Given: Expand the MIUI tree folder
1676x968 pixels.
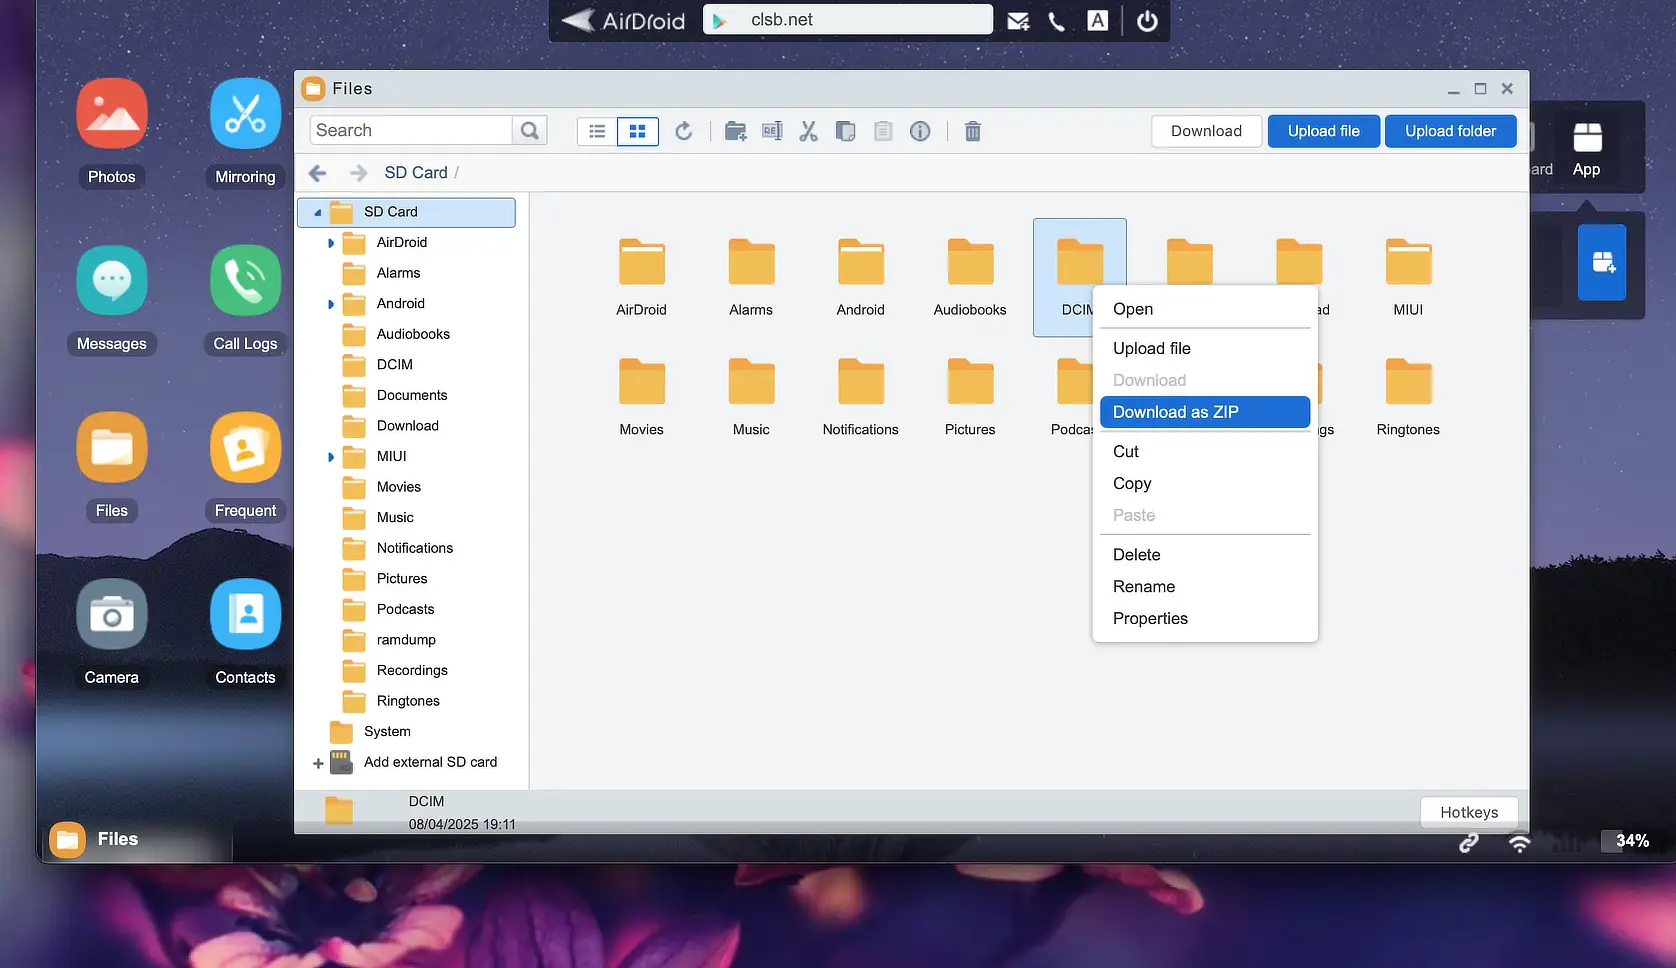Looking at the screenshot, I should click(331, 457).
